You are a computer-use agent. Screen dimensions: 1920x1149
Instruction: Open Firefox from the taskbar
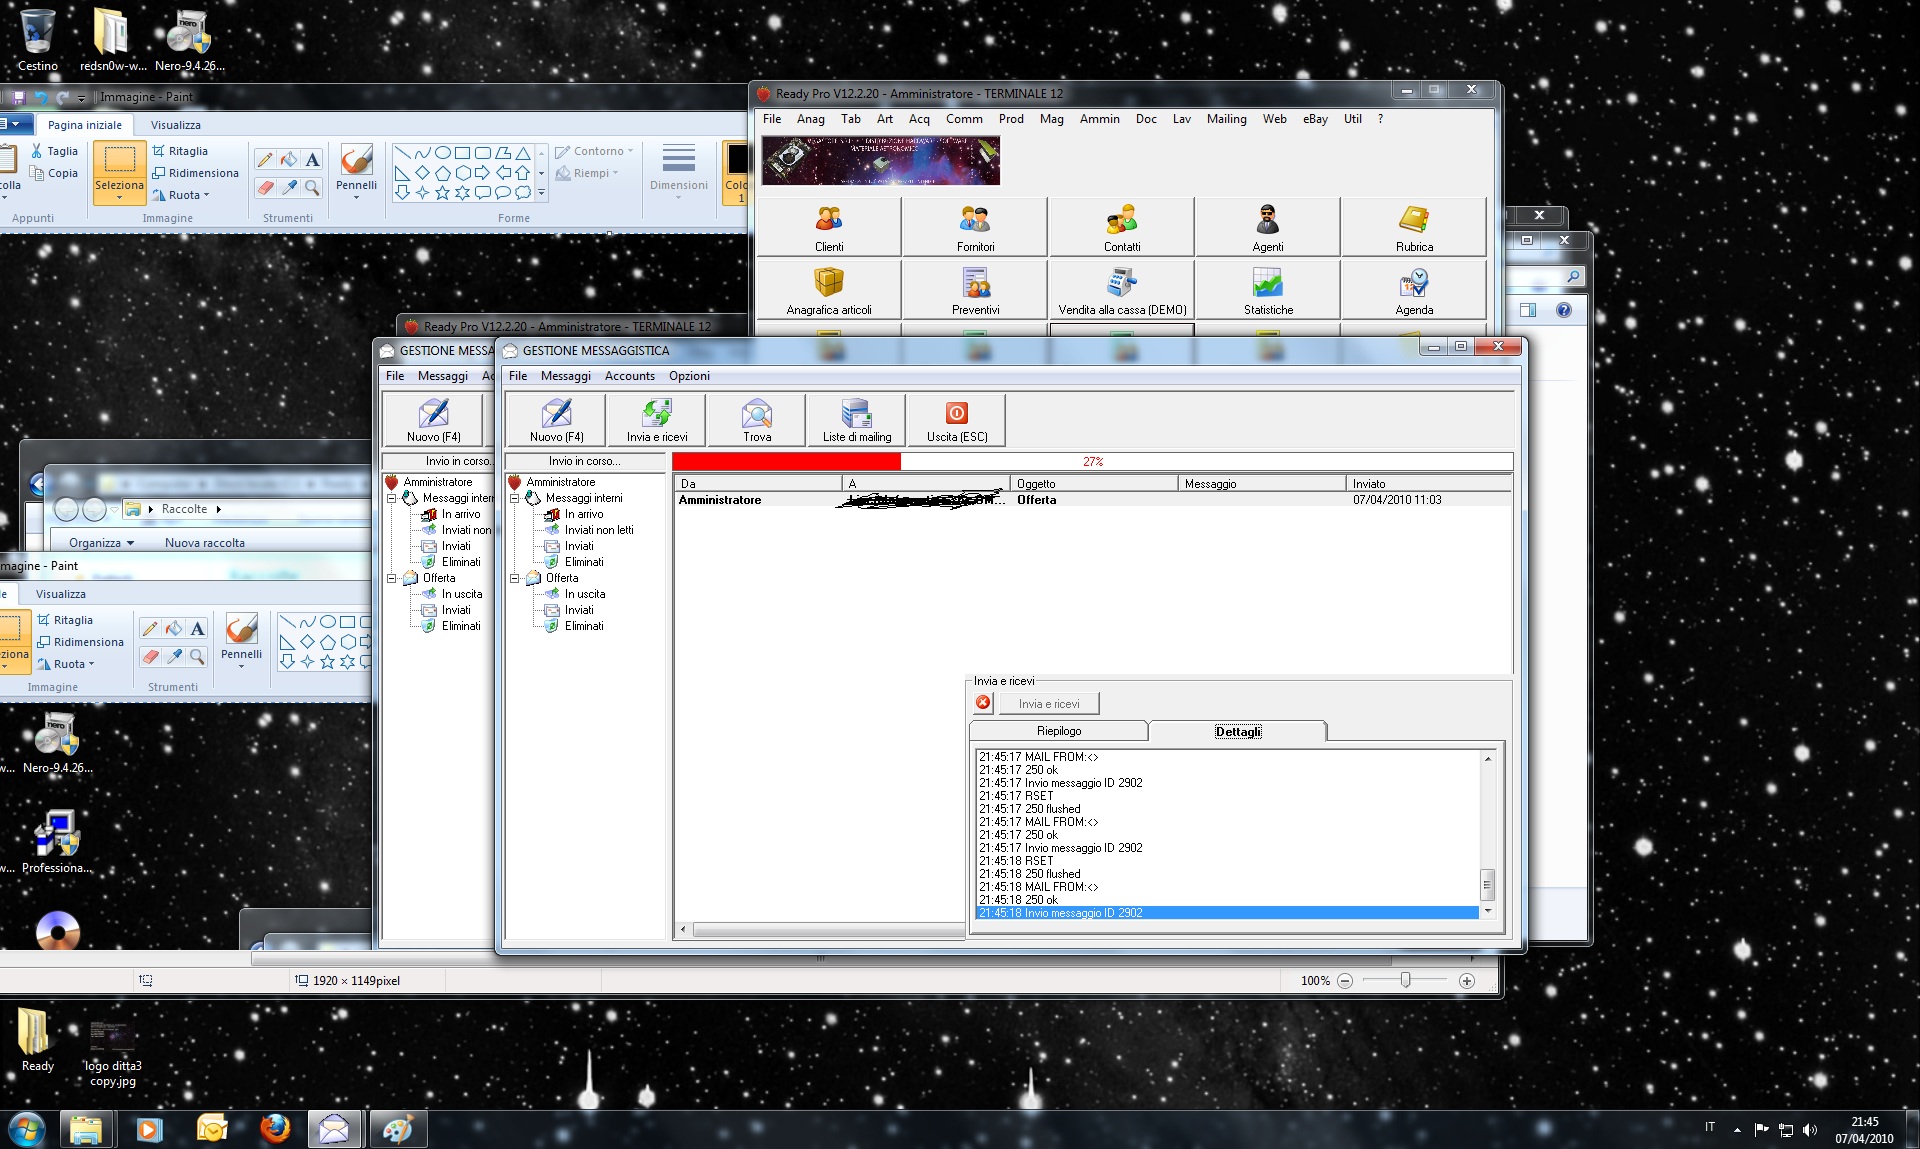pos(274,1129)
